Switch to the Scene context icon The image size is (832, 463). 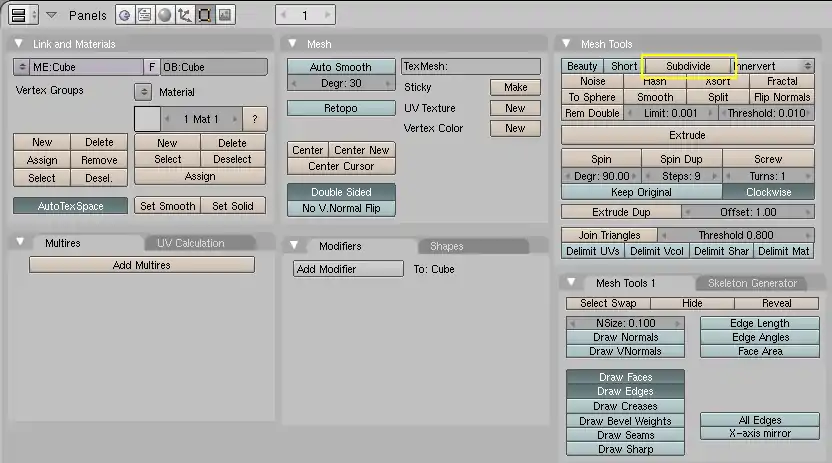[x=225, y=15]
